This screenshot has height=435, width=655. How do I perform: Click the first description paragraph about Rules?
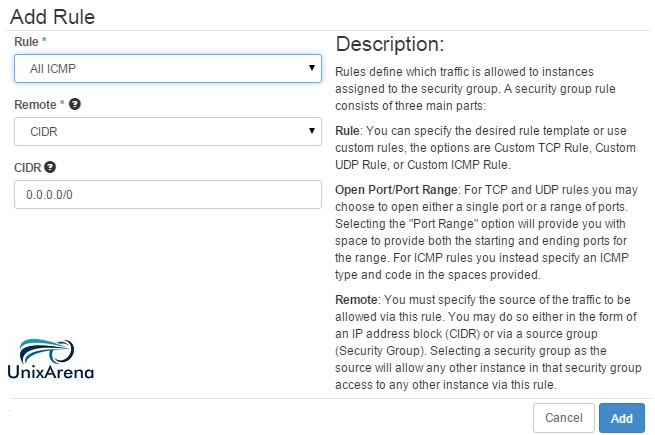tap(475, 89)
